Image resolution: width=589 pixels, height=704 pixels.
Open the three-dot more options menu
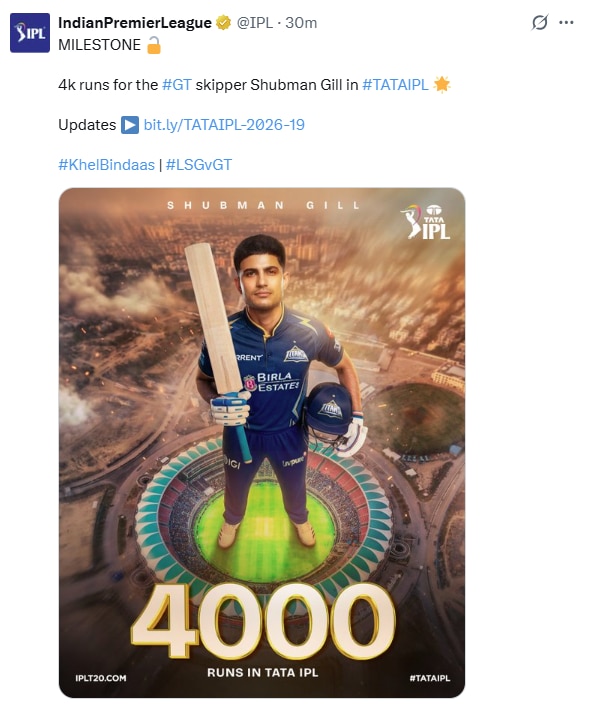point(566,22)
